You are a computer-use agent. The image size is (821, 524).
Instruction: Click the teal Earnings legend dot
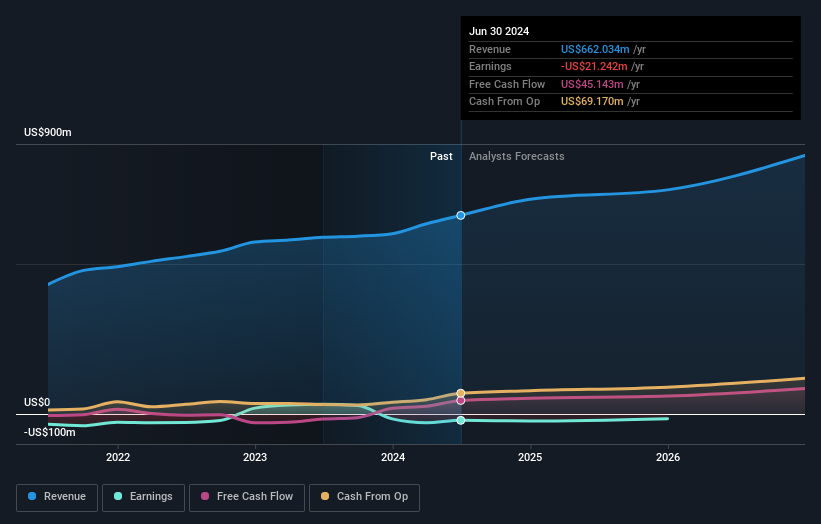[x=118, y=496]
